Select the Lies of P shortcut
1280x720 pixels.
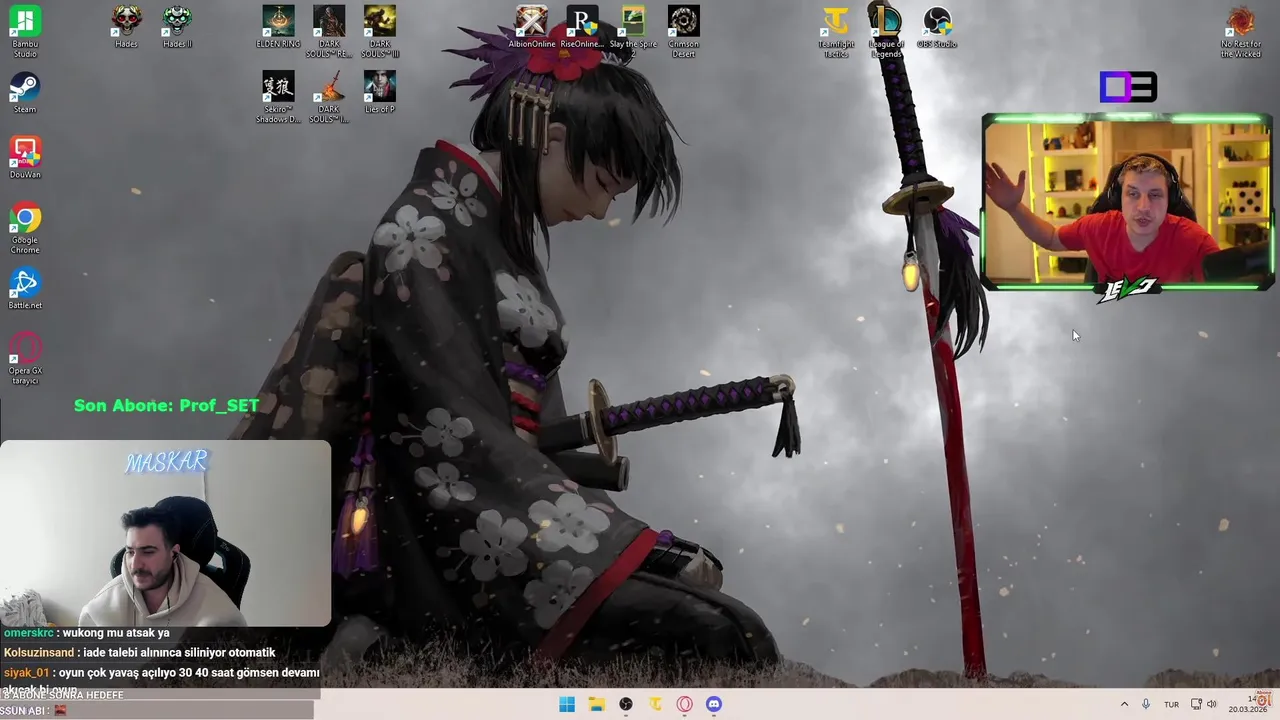click(x=380, y=92)
